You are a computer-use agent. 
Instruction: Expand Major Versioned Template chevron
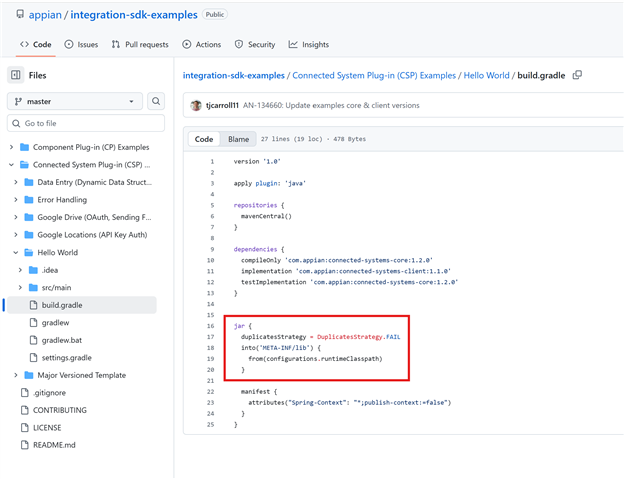pos(16,375)
